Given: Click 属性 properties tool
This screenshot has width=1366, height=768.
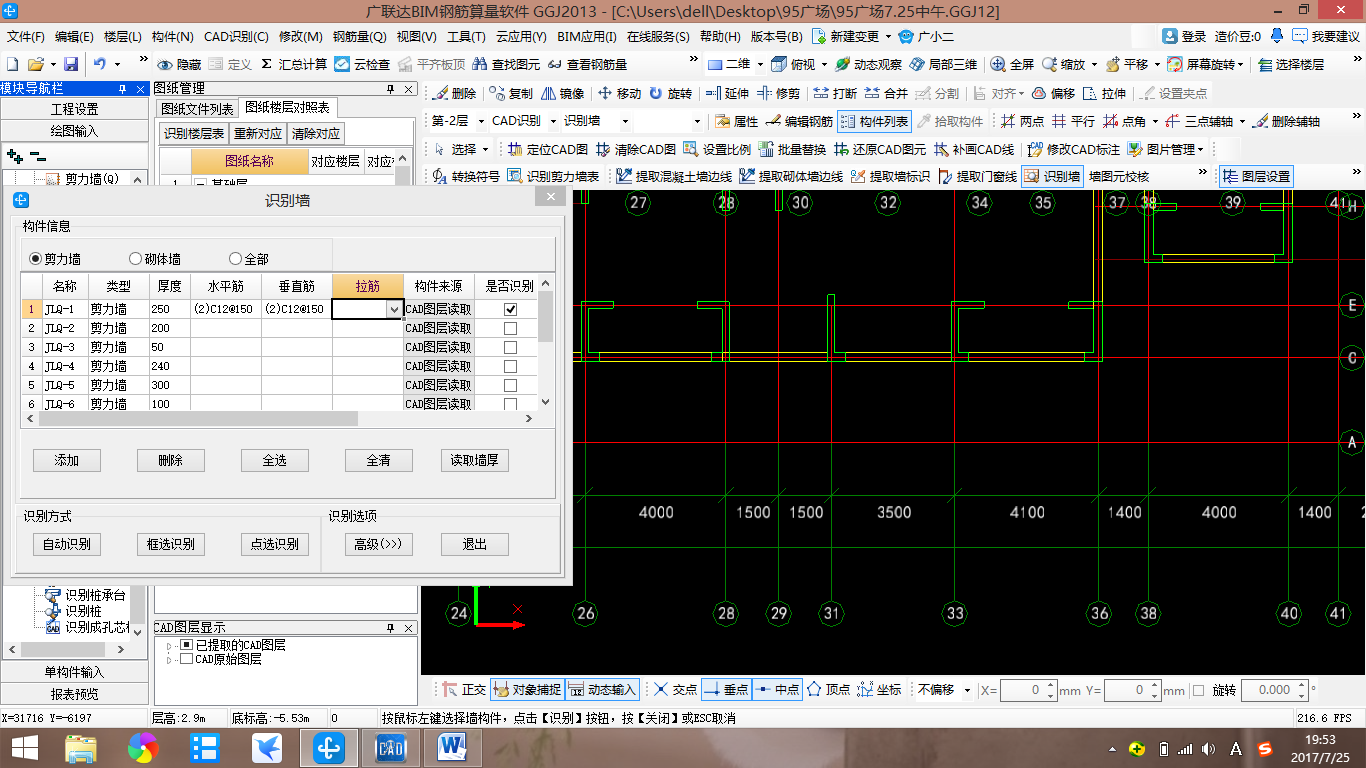Looking at the screenshot, I should [x=737, y=121].
